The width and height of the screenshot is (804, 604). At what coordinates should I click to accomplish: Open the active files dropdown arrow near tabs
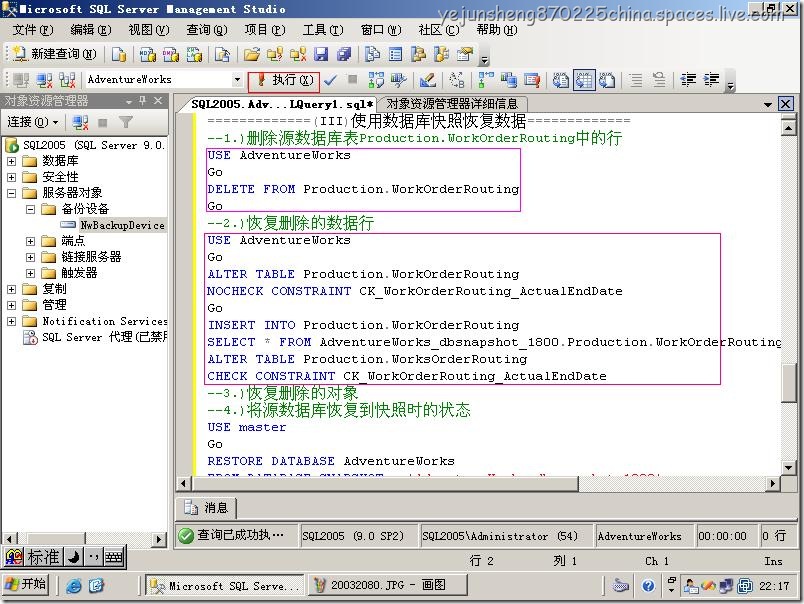pos(768,104)
